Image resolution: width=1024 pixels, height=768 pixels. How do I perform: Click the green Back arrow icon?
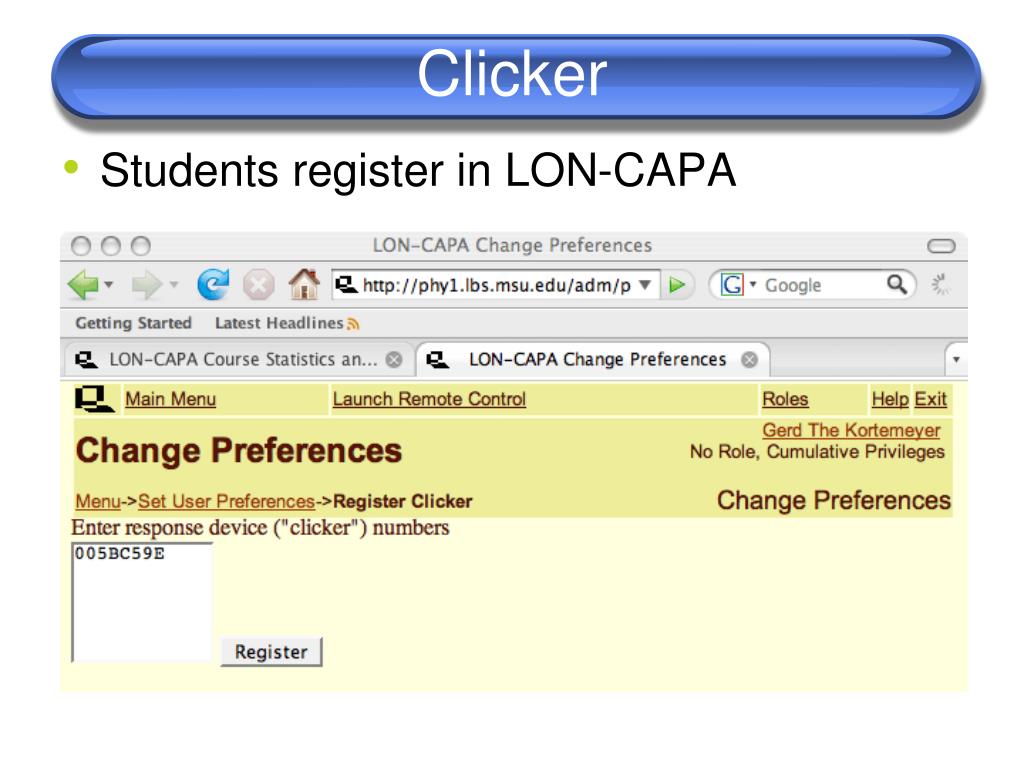[83, 285]
